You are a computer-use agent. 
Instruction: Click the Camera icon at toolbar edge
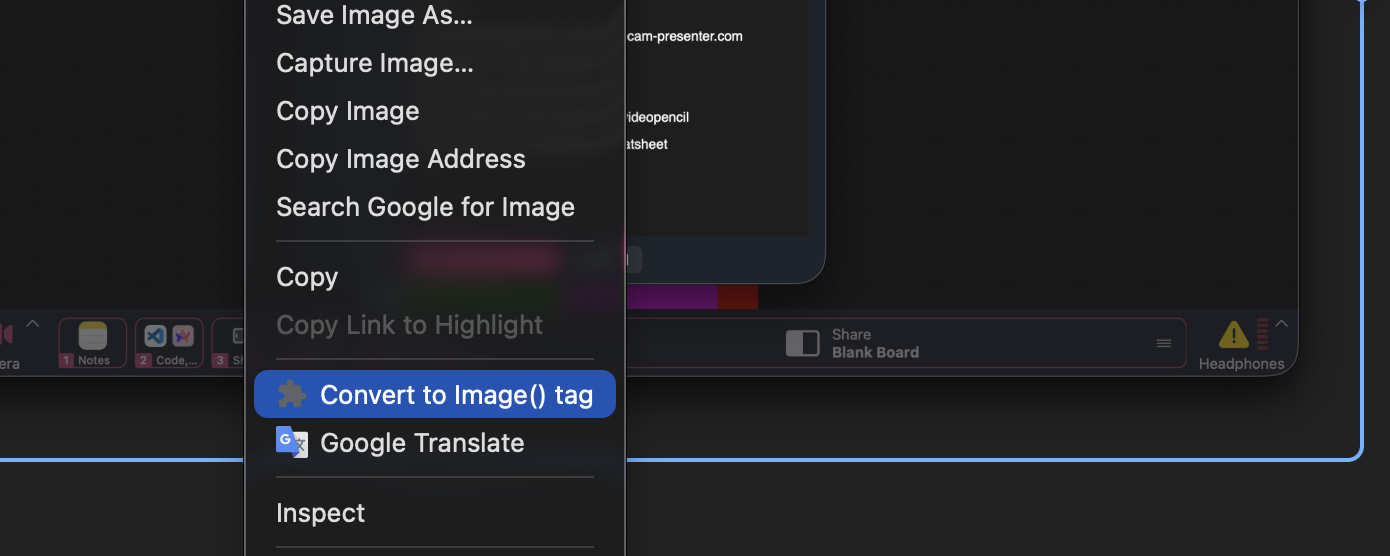6,334
